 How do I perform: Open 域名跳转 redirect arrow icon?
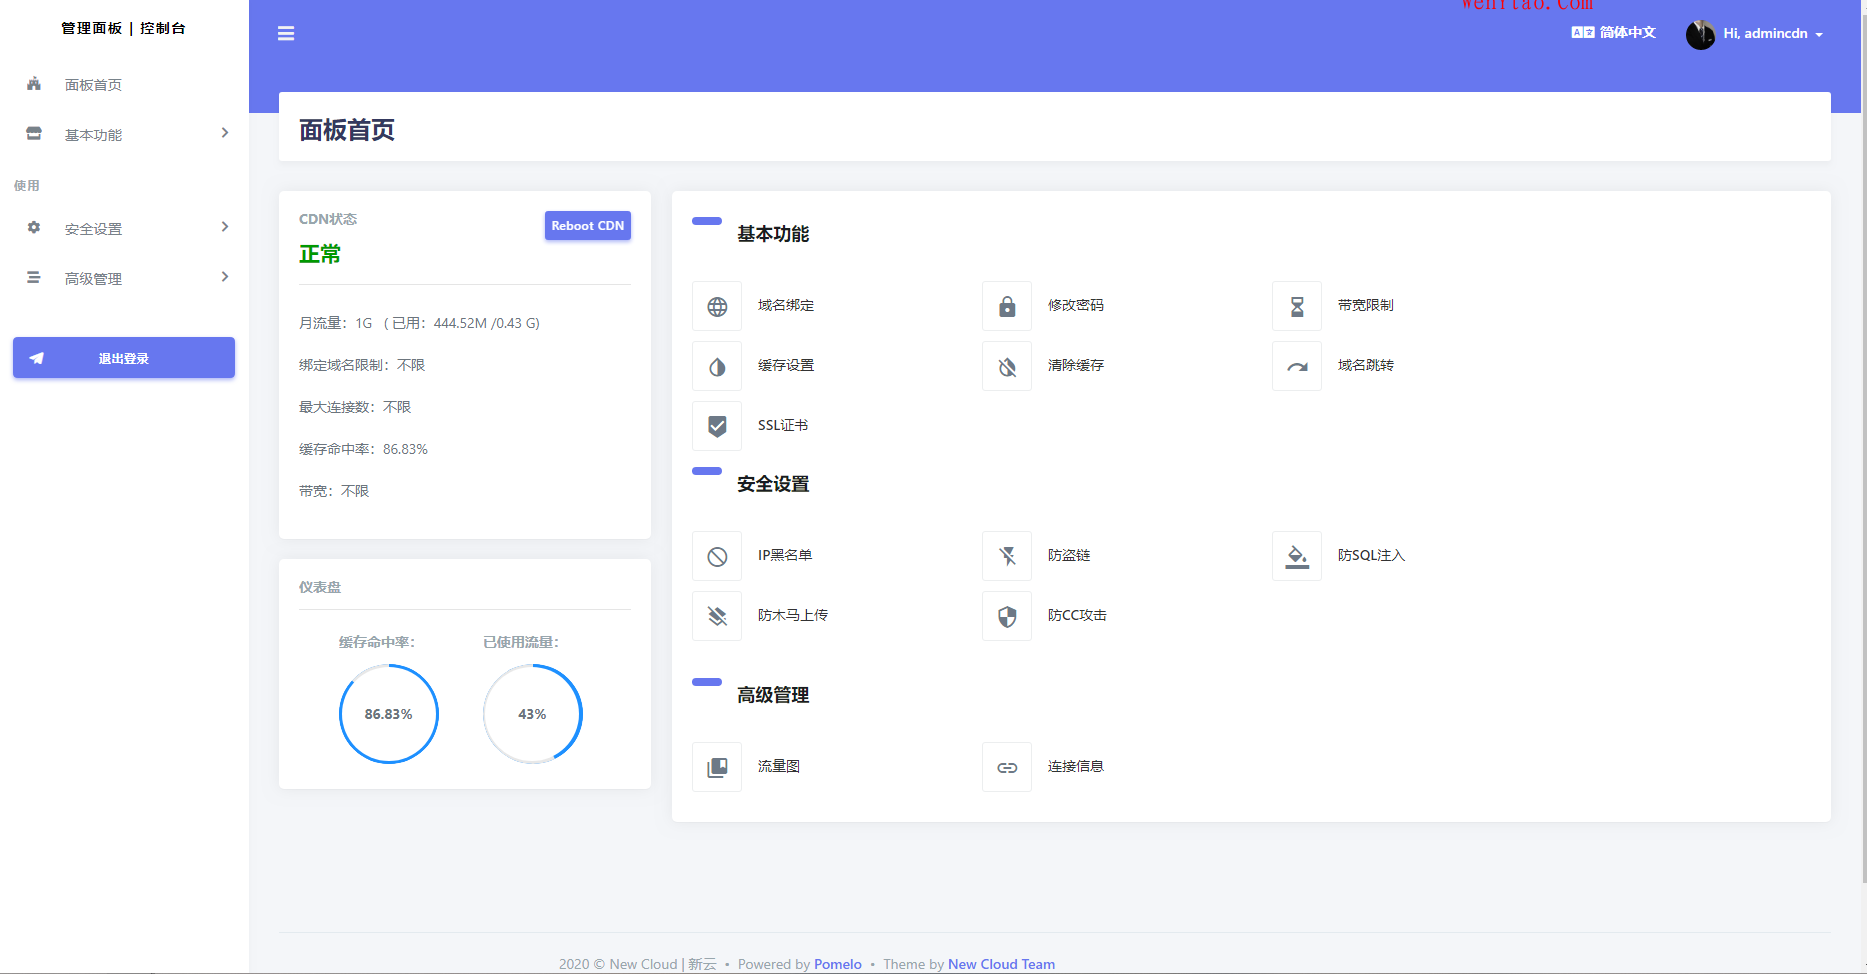click(1297, 366)
